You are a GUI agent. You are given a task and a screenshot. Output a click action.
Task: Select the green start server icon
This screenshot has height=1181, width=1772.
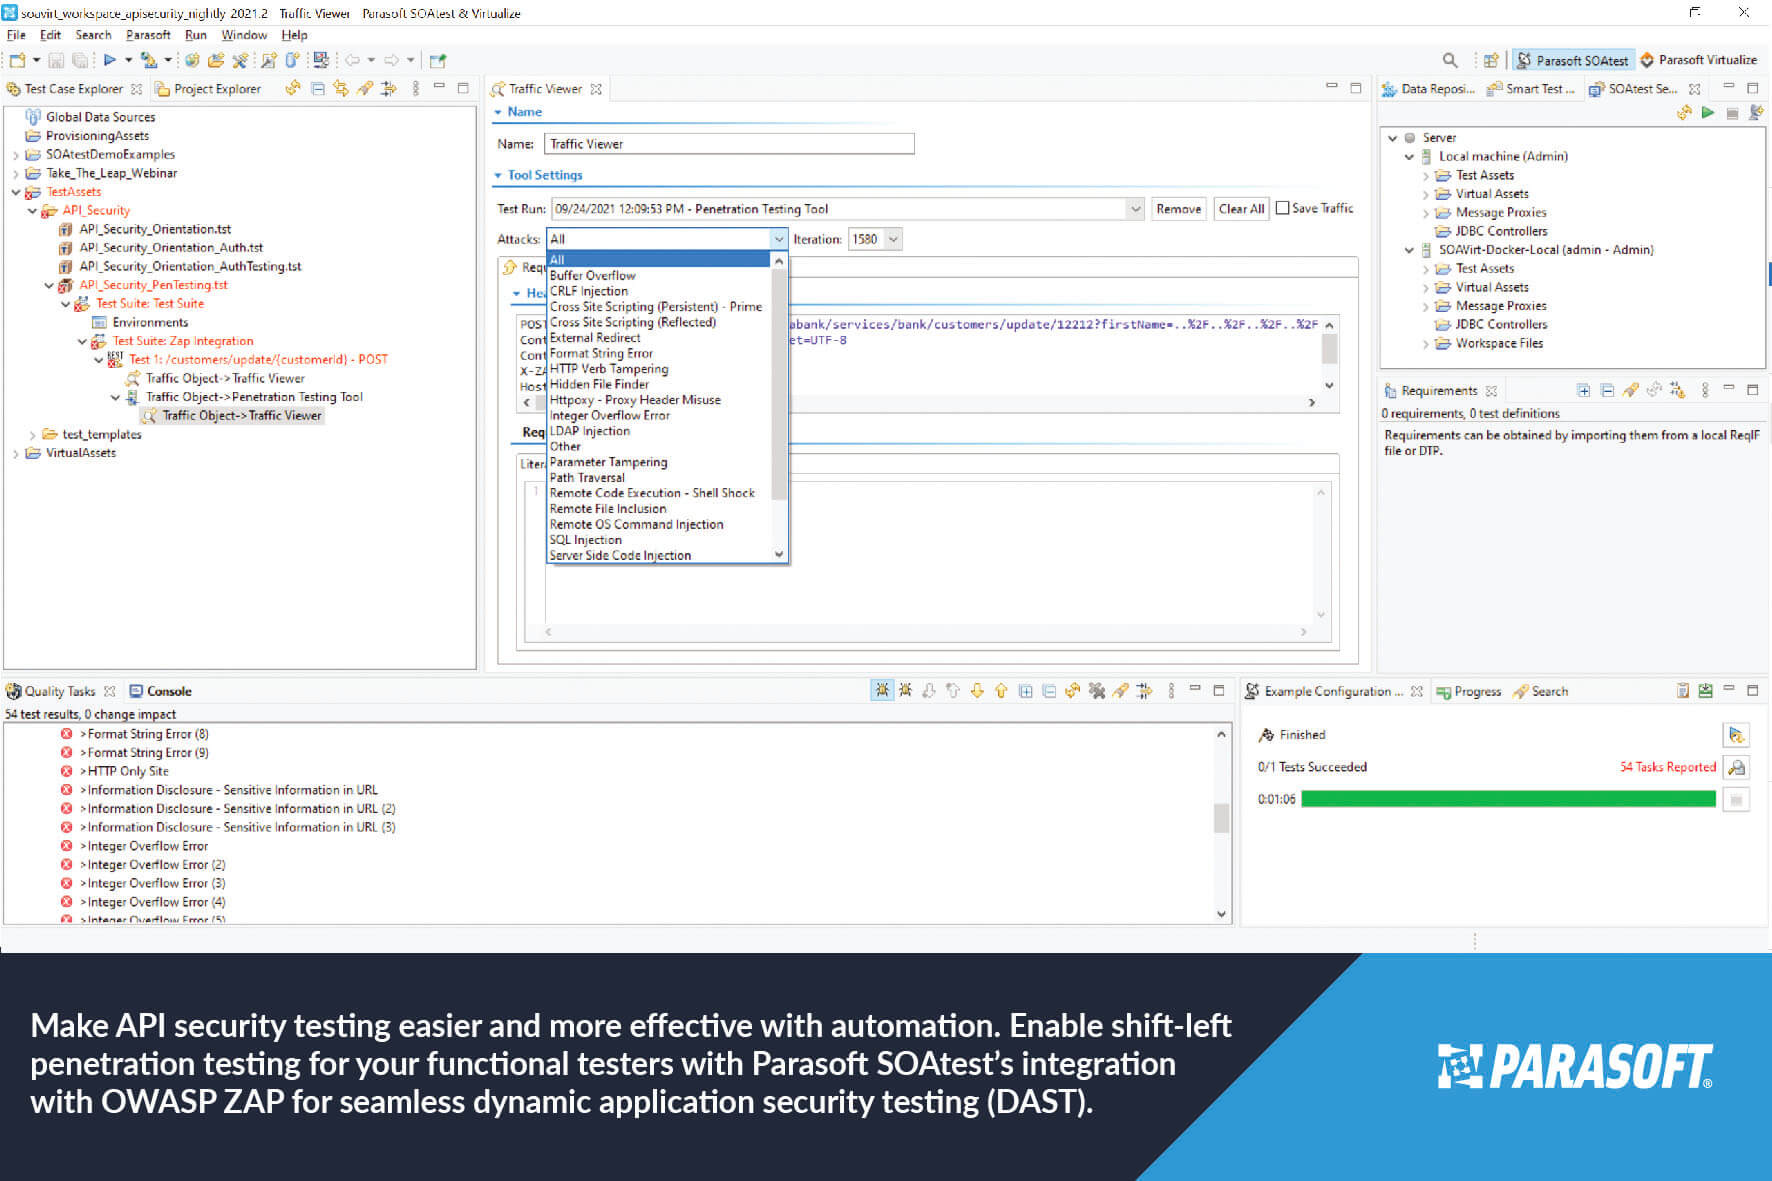point(1708,112)
